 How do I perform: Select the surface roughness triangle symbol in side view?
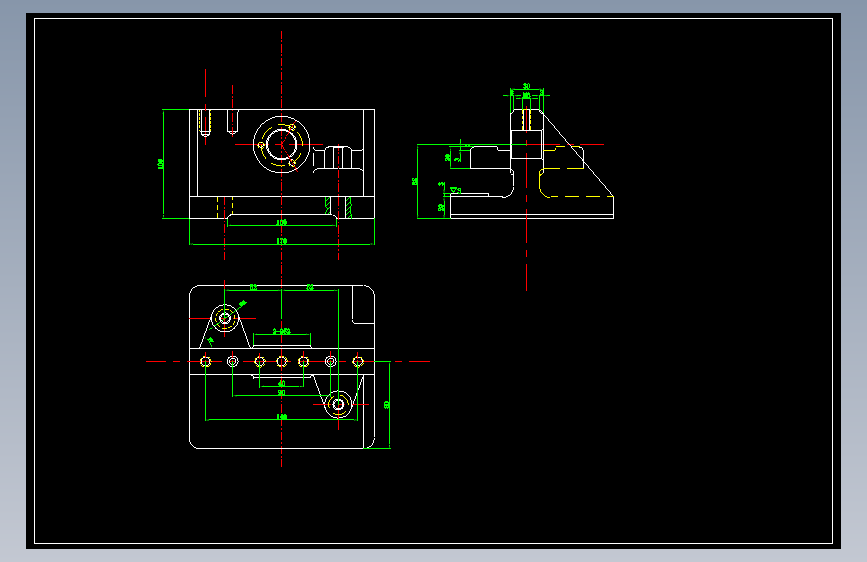click(454, 190)
